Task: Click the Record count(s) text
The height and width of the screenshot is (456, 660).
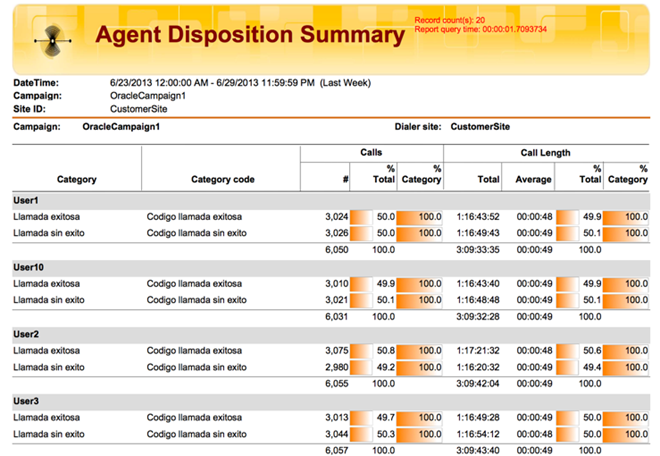Action: click(449, 19)
